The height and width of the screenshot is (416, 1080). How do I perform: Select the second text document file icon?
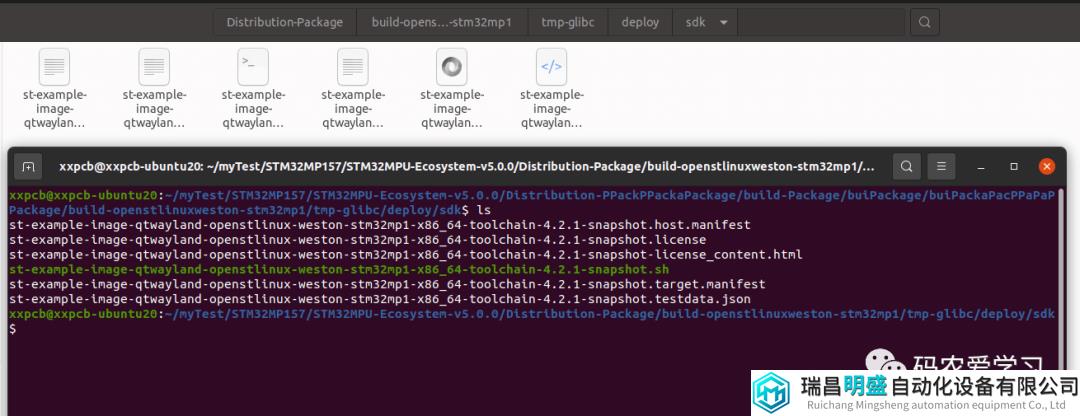pyautogui.click(x=154, y=67)
